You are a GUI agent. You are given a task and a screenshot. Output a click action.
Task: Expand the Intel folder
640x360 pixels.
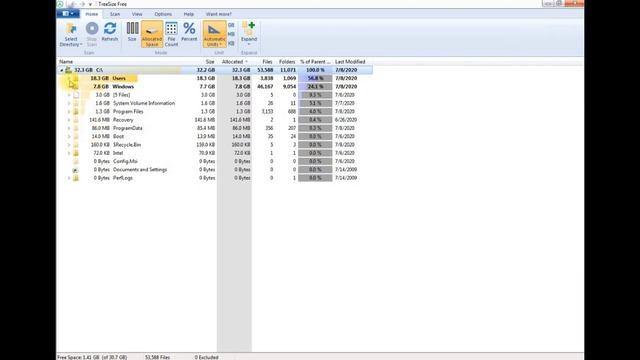point(69,153)
